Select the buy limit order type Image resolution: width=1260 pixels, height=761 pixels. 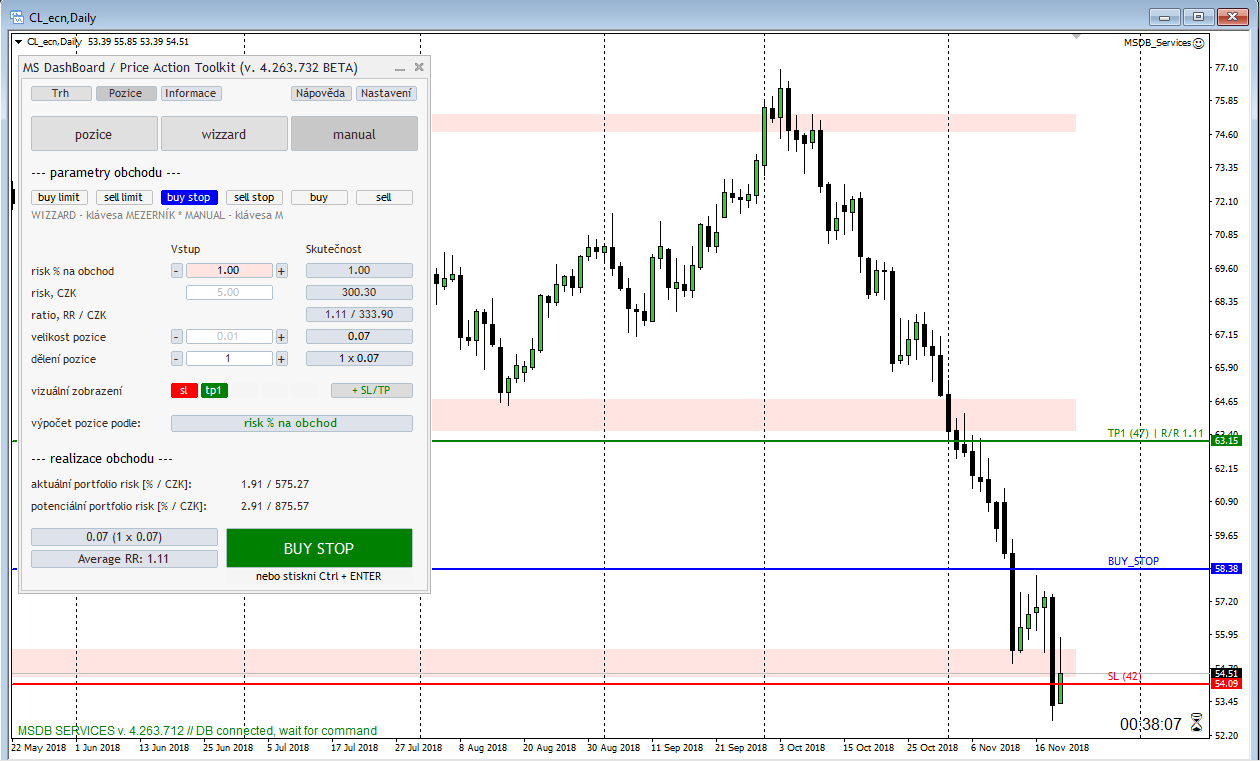(x=60, y=198)
